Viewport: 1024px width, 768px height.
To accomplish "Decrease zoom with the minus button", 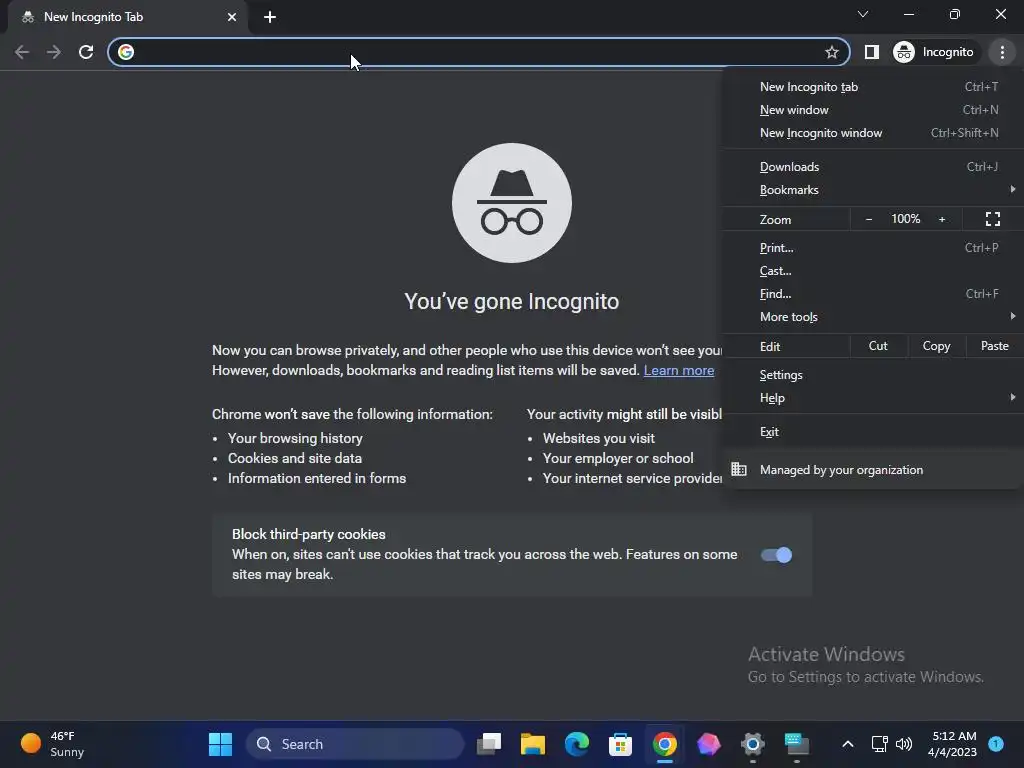I will click(x=869, y=219).
